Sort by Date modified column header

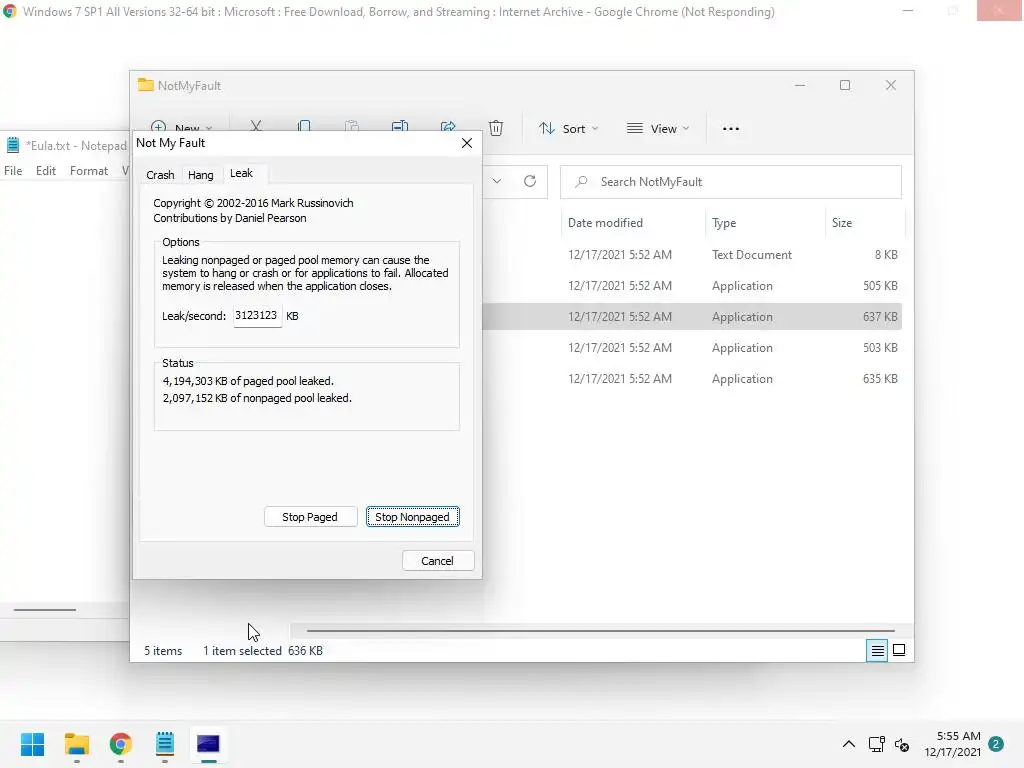pos(632,223)
